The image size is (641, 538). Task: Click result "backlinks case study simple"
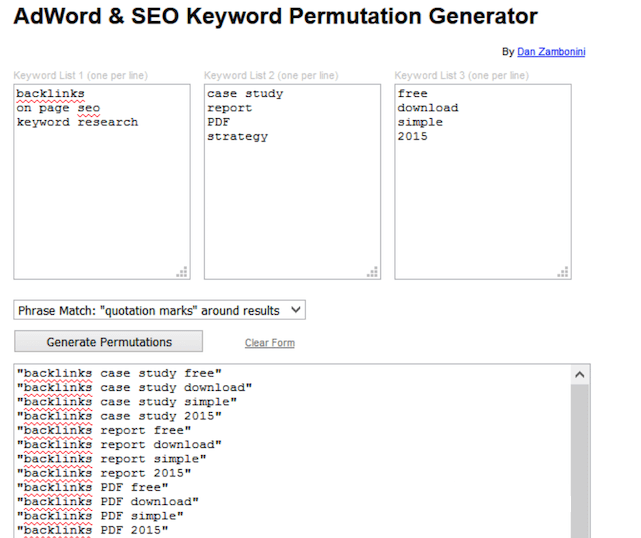(127, 402)
